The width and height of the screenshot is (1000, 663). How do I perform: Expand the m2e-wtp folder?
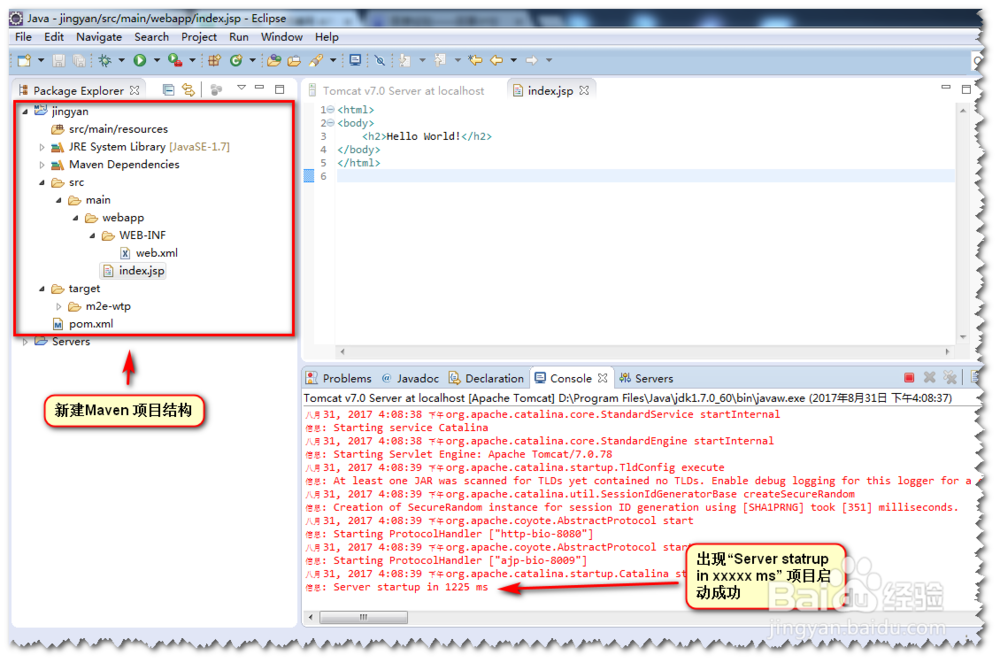point(59,307)
